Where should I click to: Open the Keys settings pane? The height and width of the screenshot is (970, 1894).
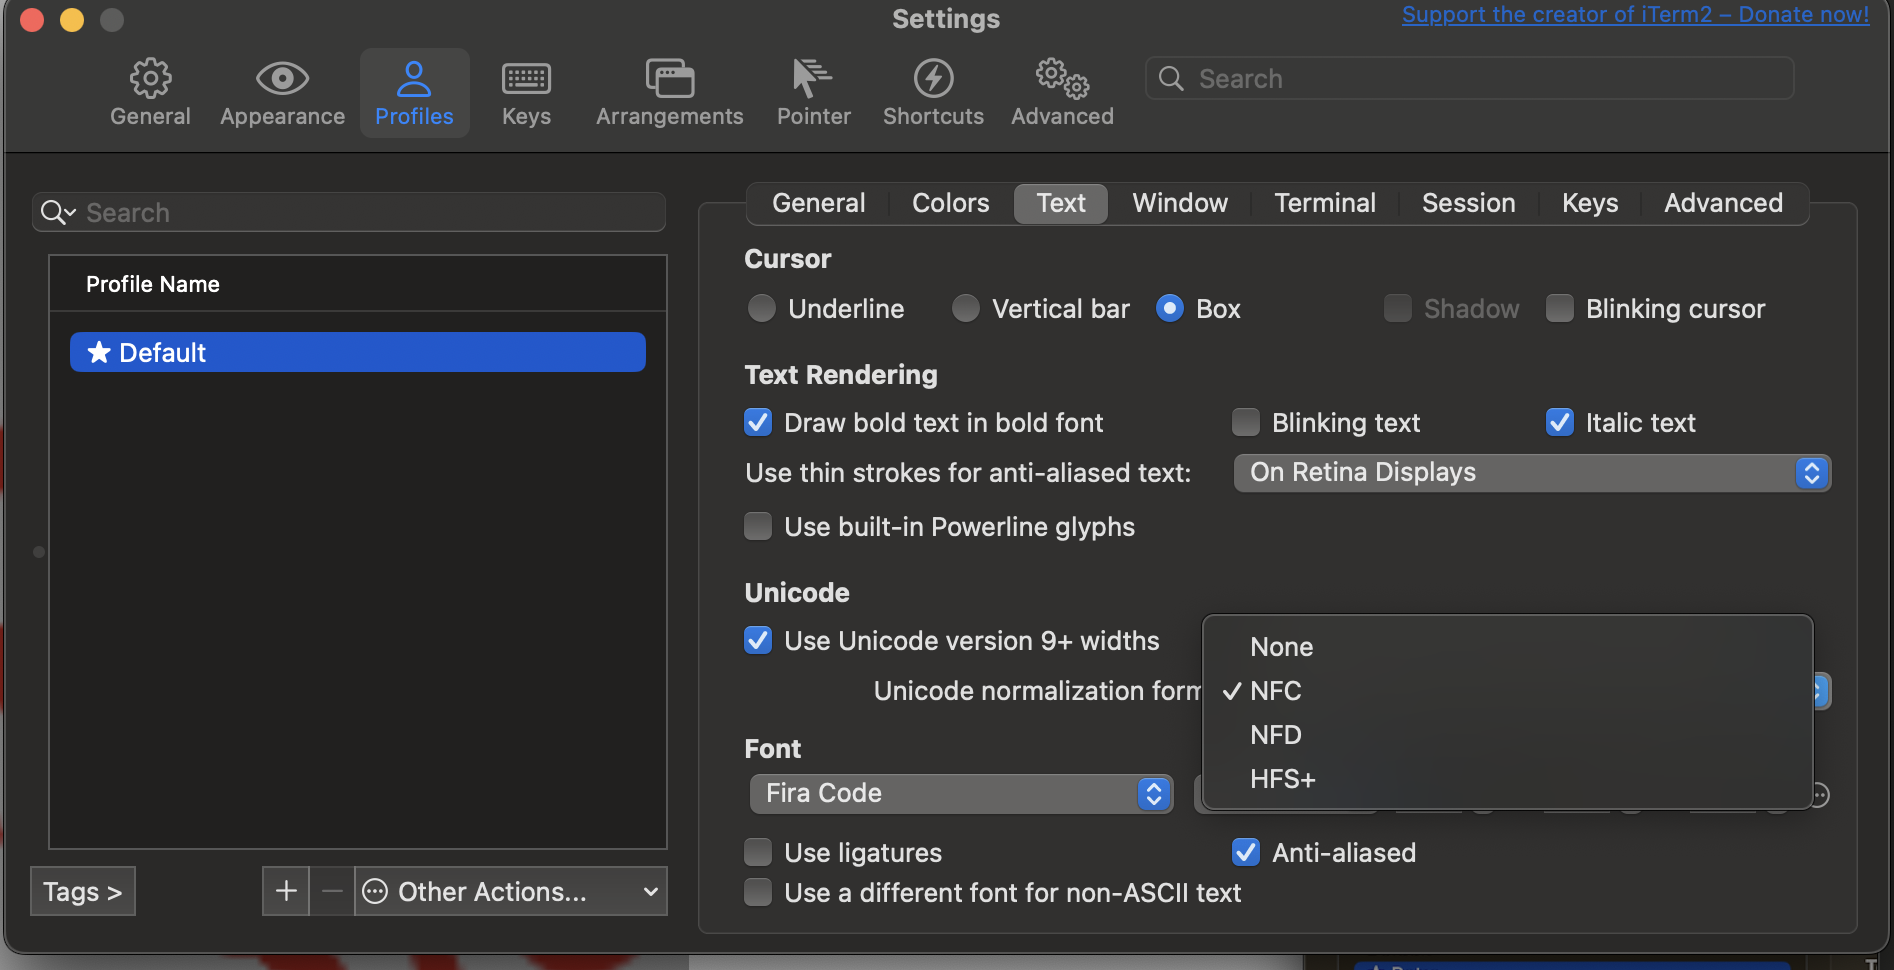point(526,93)
